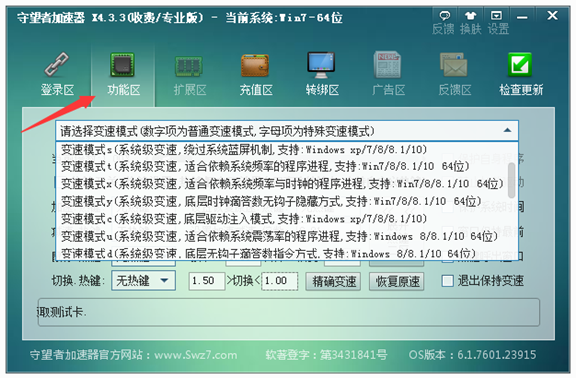Click the 反馈 speech bubble icon in title bar
Image resolution: width=576 pixels, height=378 pixels.
[444, 16]
